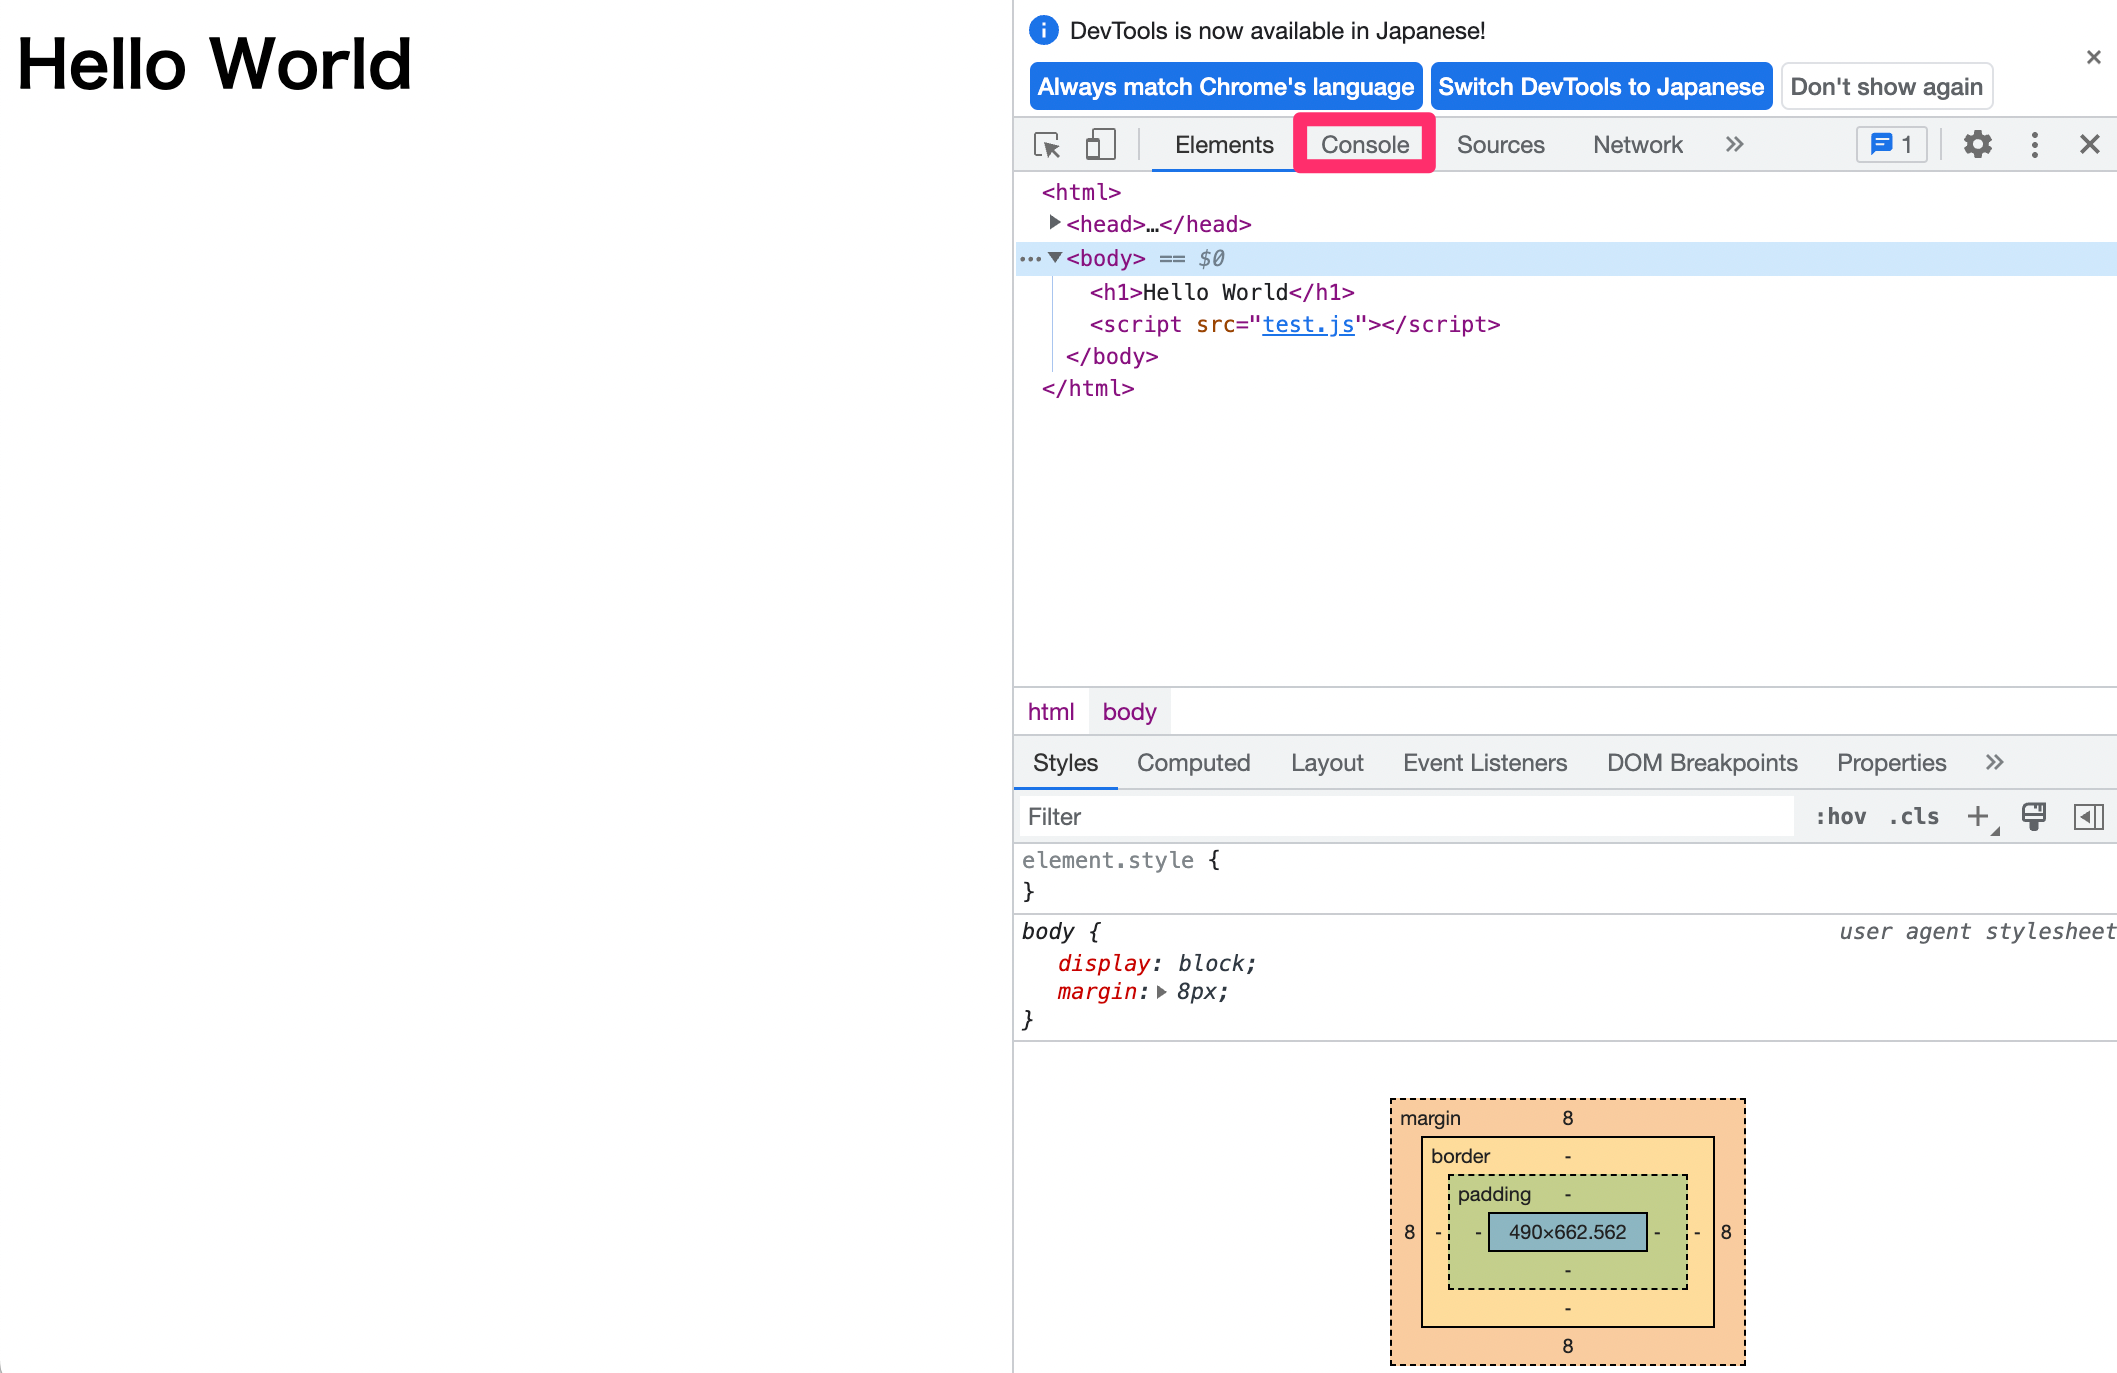Open the hidden panels chevron next to Network
2117x1373 pixels.
[x=1733, y=144]
